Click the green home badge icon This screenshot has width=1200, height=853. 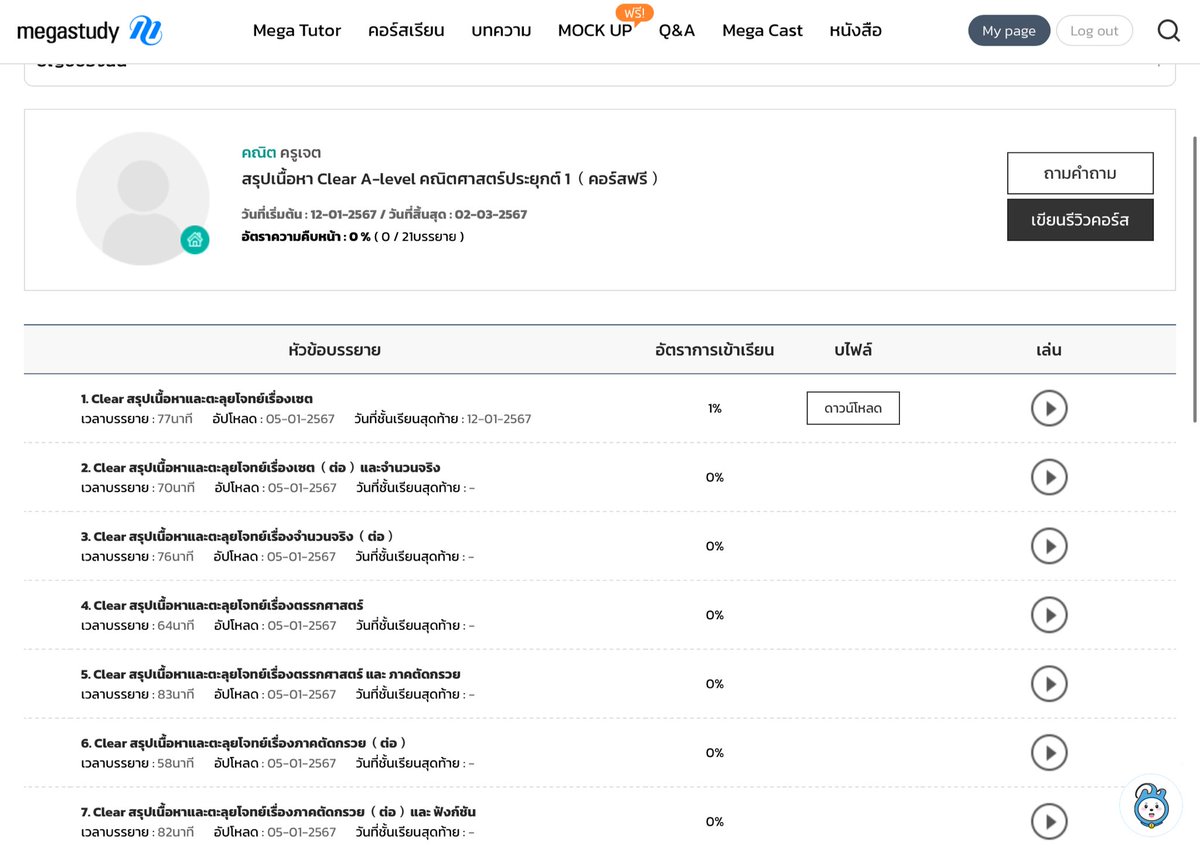195,239
